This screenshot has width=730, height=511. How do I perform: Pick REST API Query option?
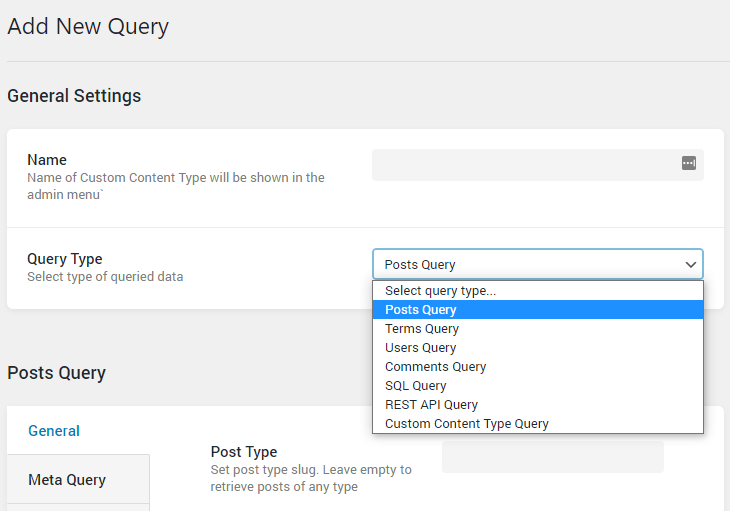click(431, 405)
